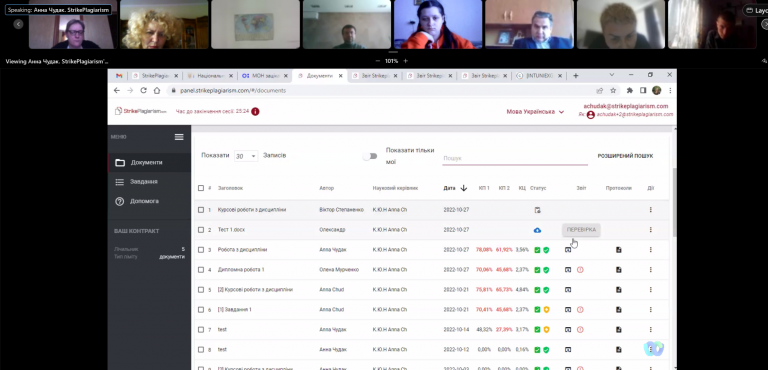Screen dimensions: 768x370
Task: Open protocol document icon for Дипломна робота 1
Action: [619, 270]
